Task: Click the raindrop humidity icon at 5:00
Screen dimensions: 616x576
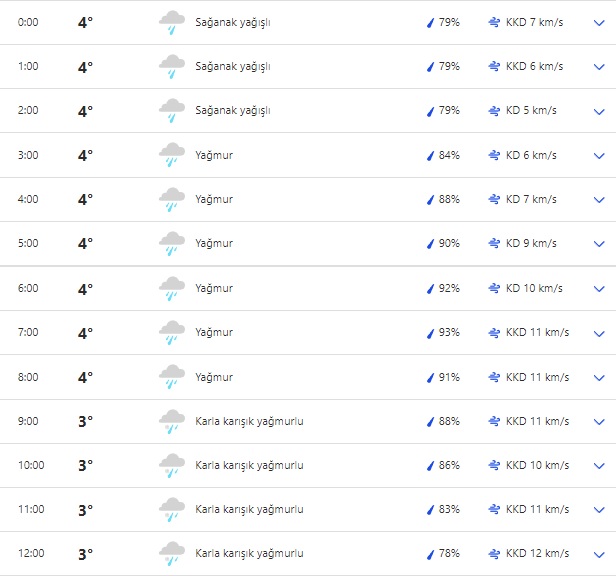Action: click(x=430, y=244)
